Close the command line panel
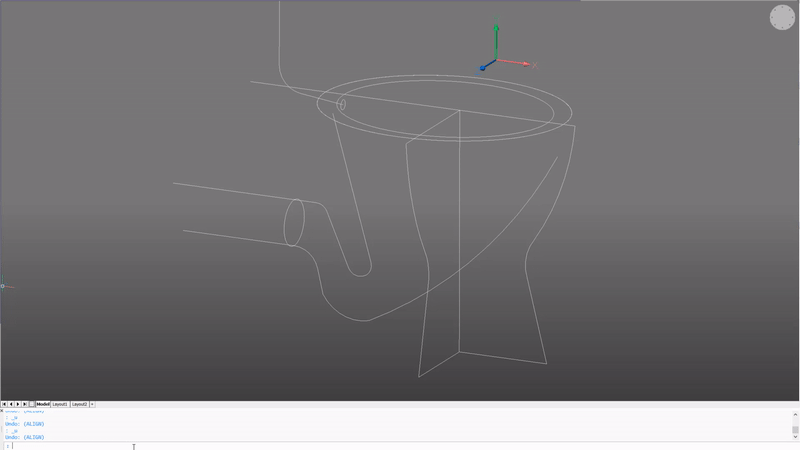This screenshot has width=800, height=450. (2, 411)
